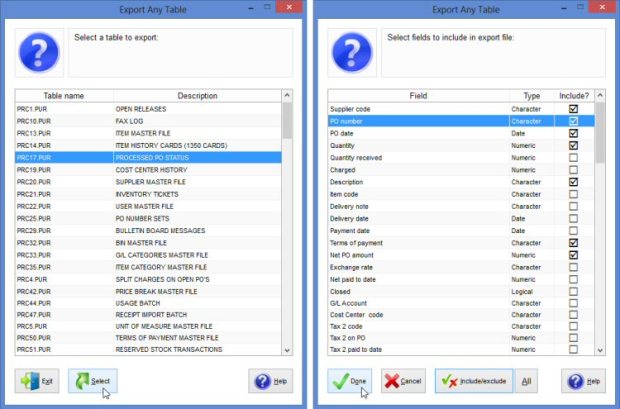This screenshot has width=620, height=409.
Task: Select PRC22.PUR USER MASTER FILE row
Action: click(x=148, y=206)
